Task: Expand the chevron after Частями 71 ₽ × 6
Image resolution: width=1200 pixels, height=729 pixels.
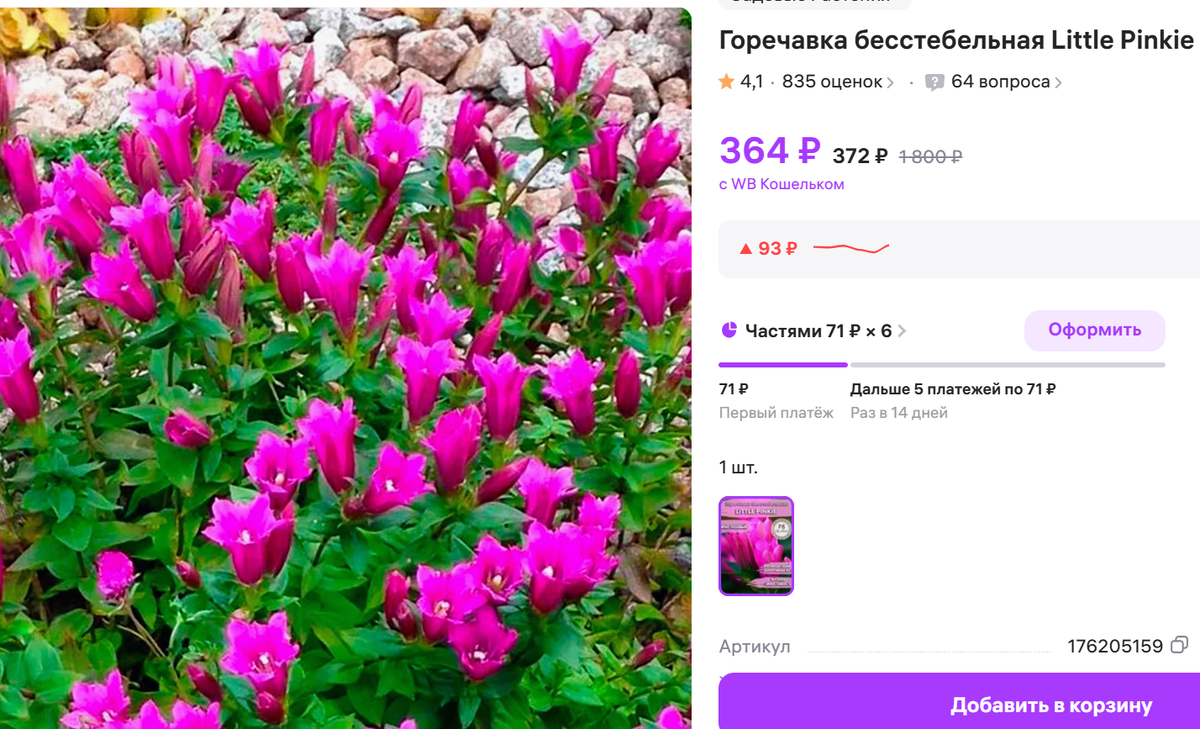Action: click(x=901, y=331)
